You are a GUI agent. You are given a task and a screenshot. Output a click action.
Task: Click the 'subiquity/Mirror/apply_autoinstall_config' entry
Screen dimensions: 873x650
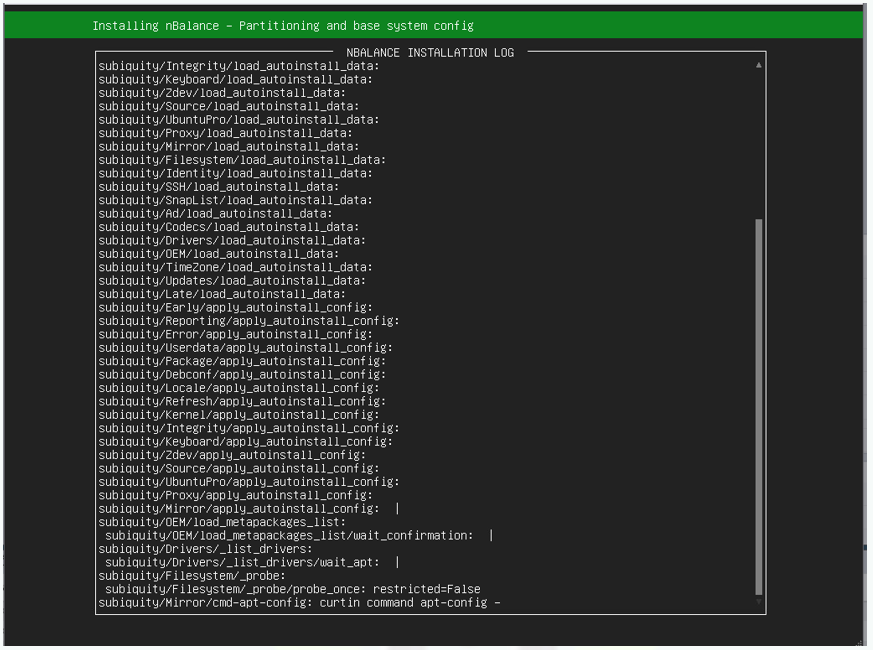238,509
